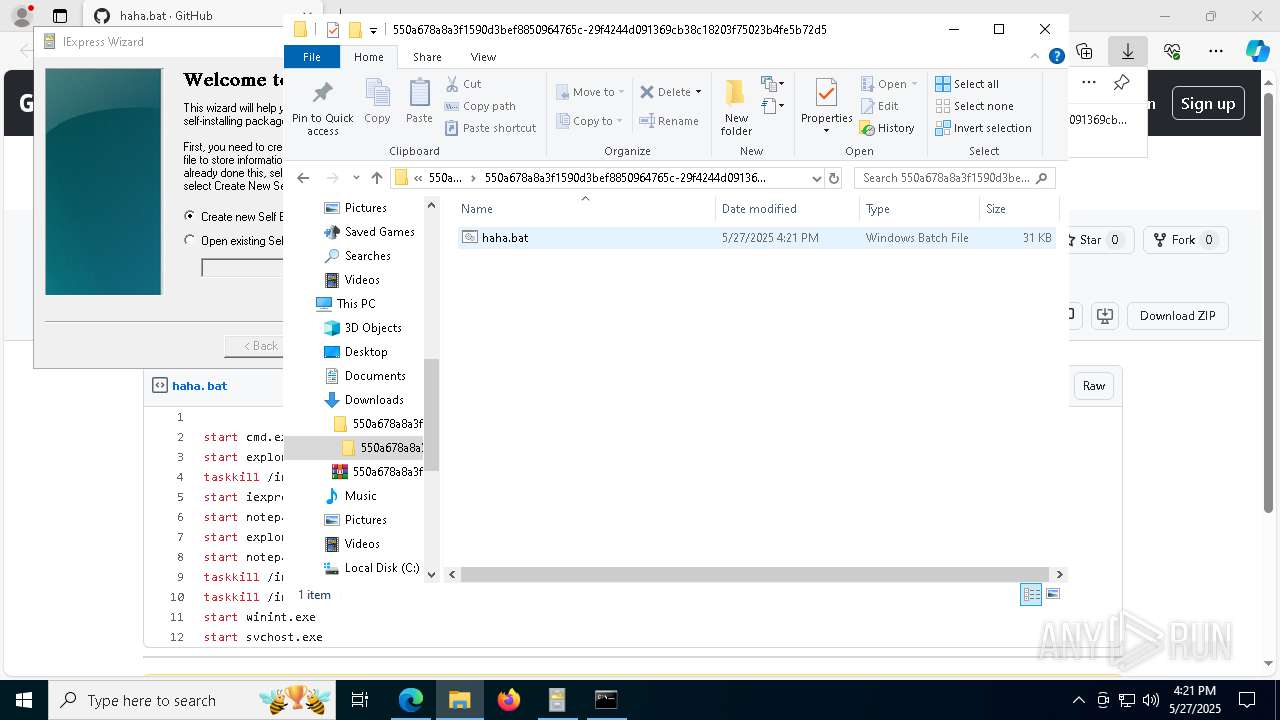
Task: Switch to large icons view in status bar
Action: 1052,594
